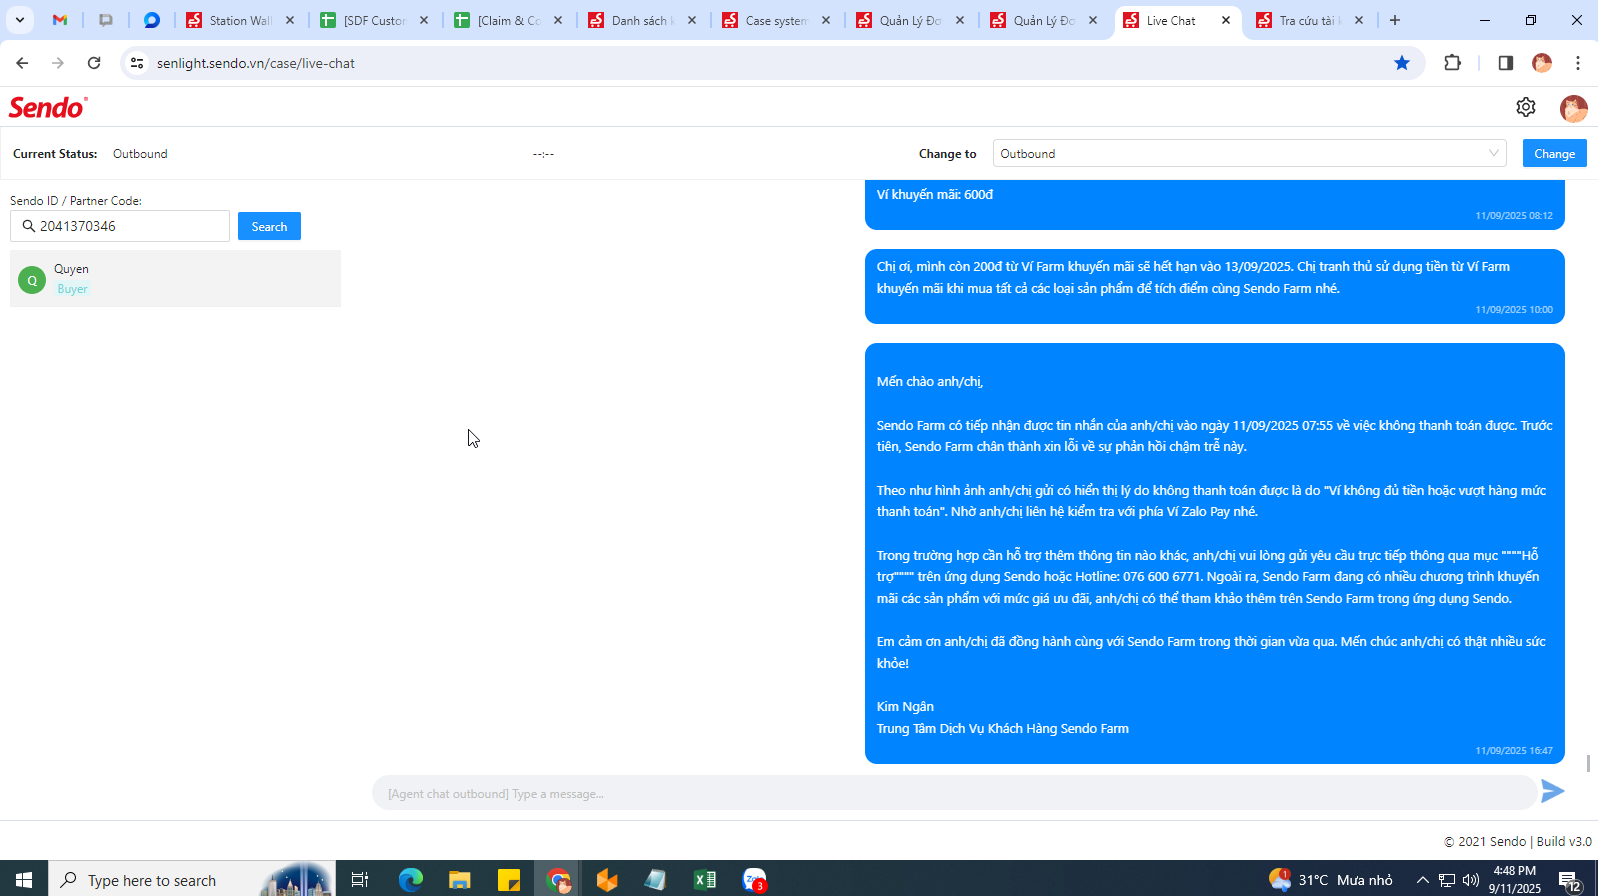
Task: Click the Change button
Action: (x=1554, y=153)
